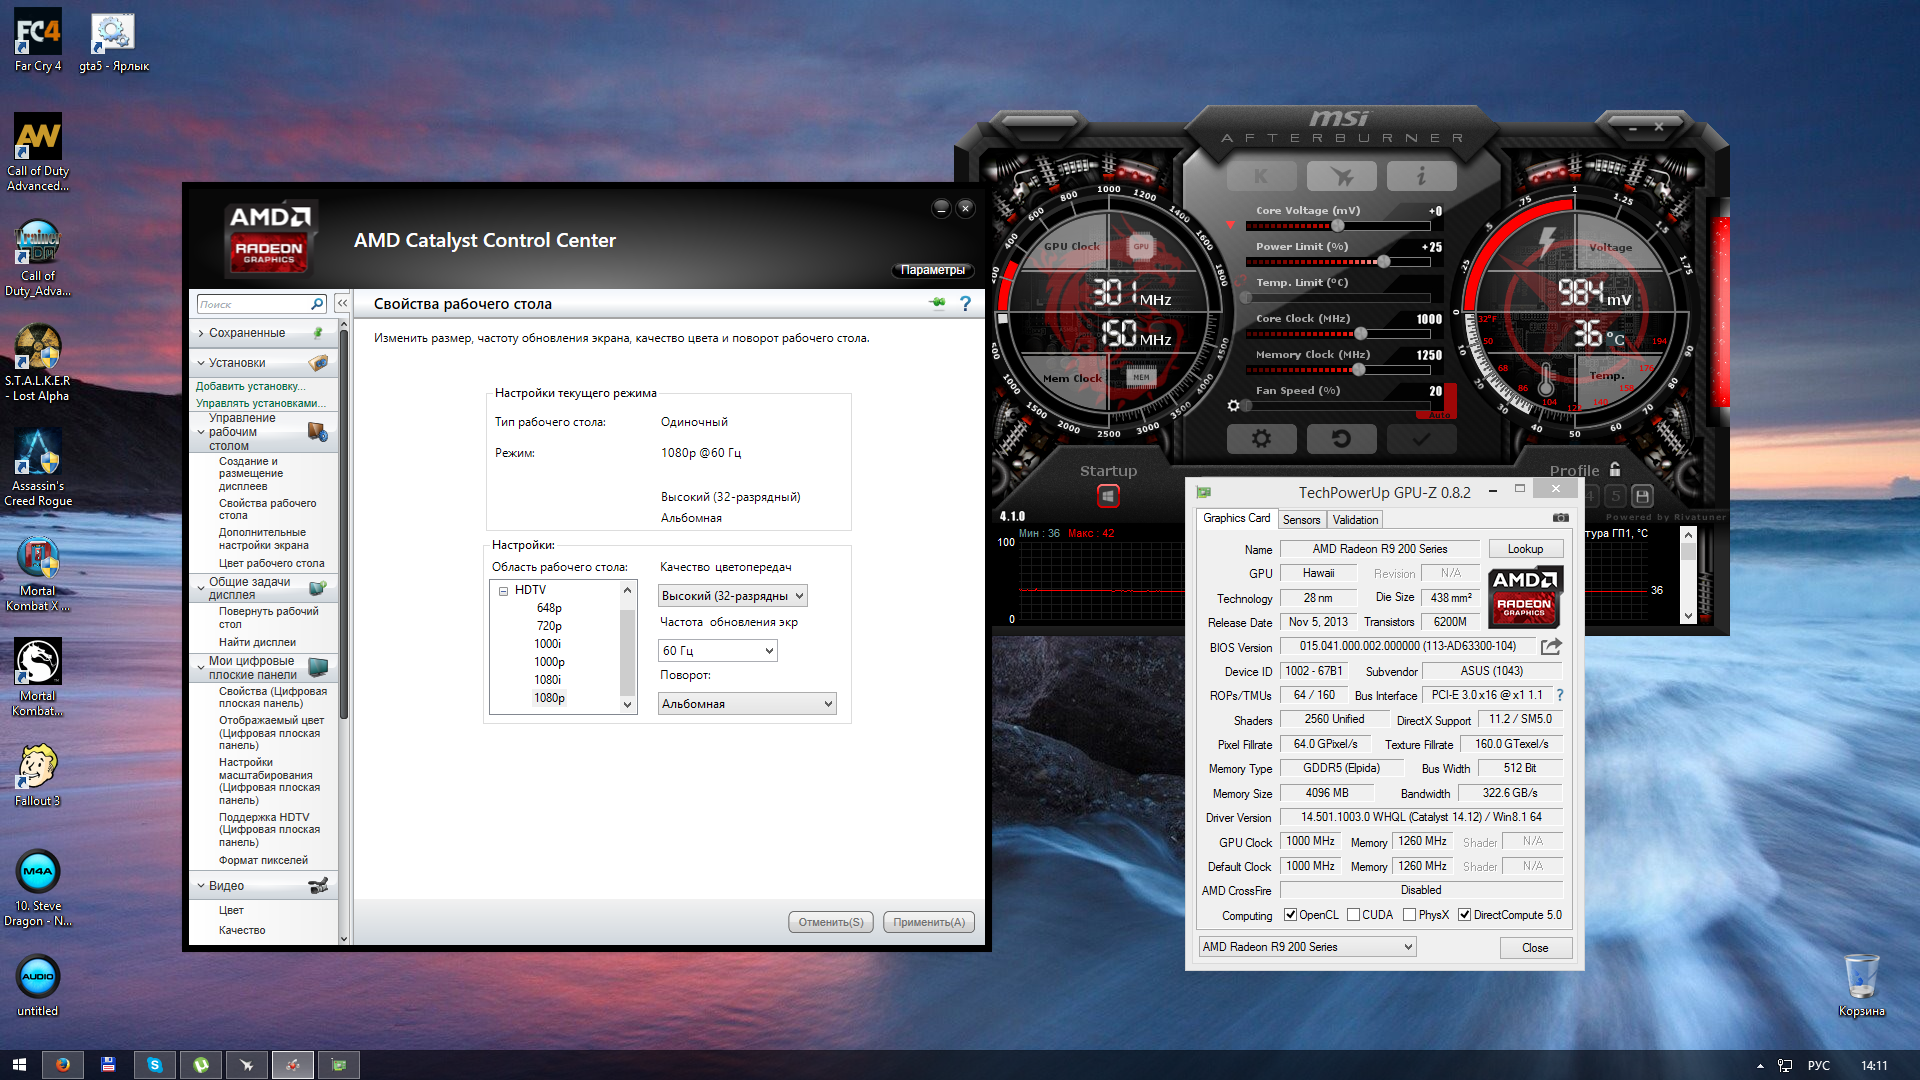Screen dimensions: 1920x1080
Task: Click GPU-Z screenshot camera icon
Action: click(x=1560, y=518)
